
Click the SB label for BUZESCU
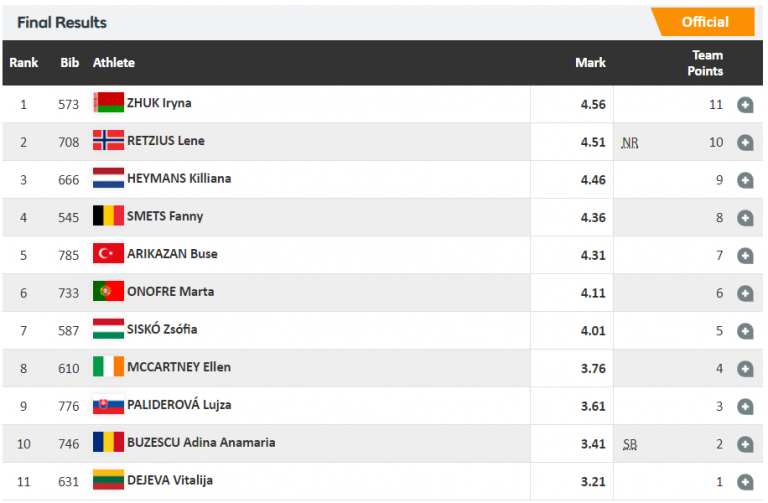629,444
